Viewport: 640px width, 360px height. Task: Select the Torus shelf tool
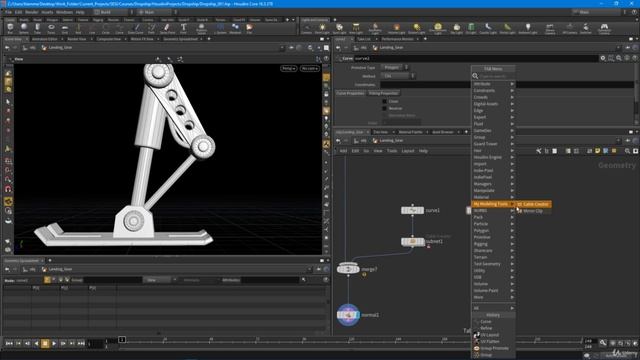(51, 28)
